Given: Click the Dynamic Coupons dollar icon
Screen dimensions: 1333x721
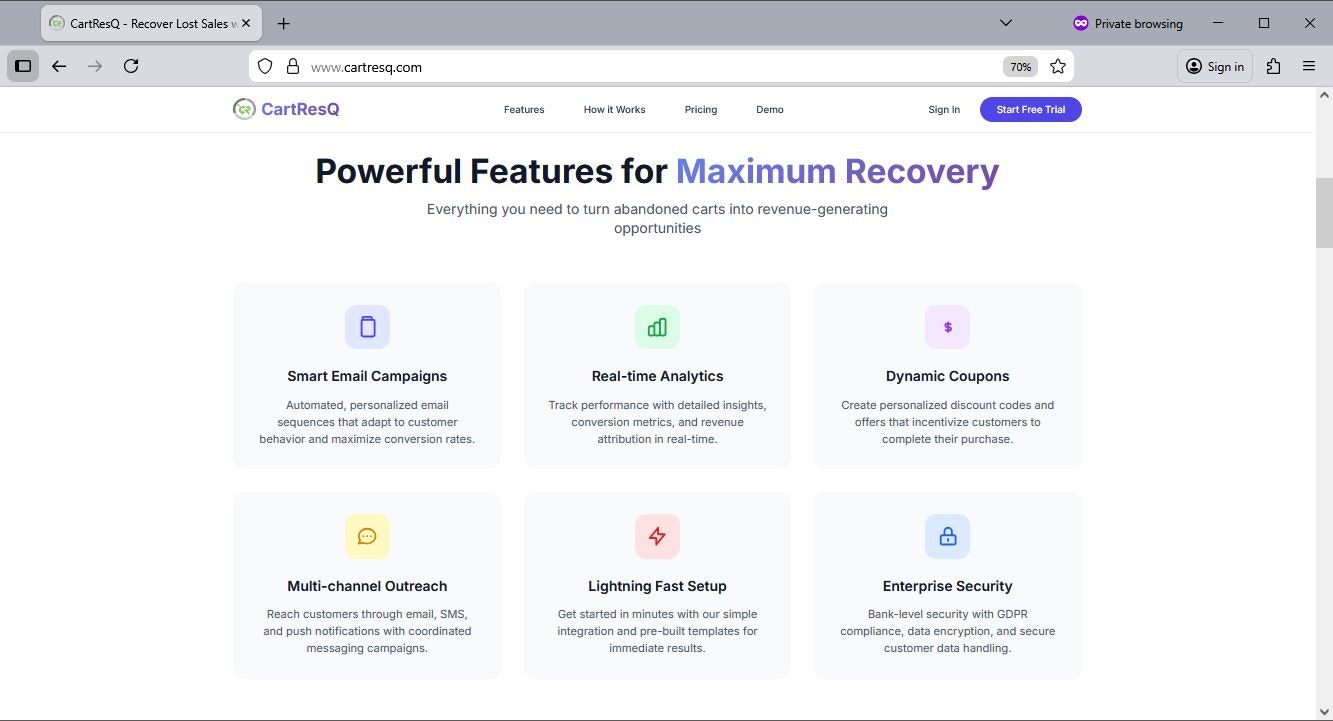Looking at the screenshot, I should click(x=947, y=326).
